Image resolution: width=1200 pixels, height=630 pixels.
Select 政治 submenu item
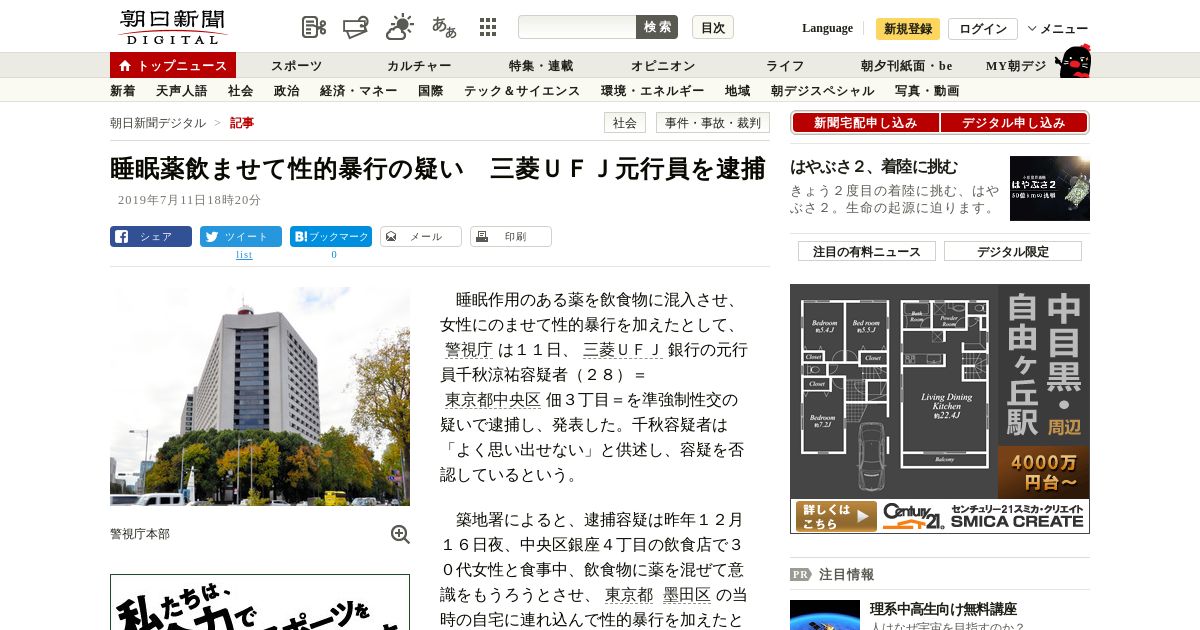click(287, 91)
